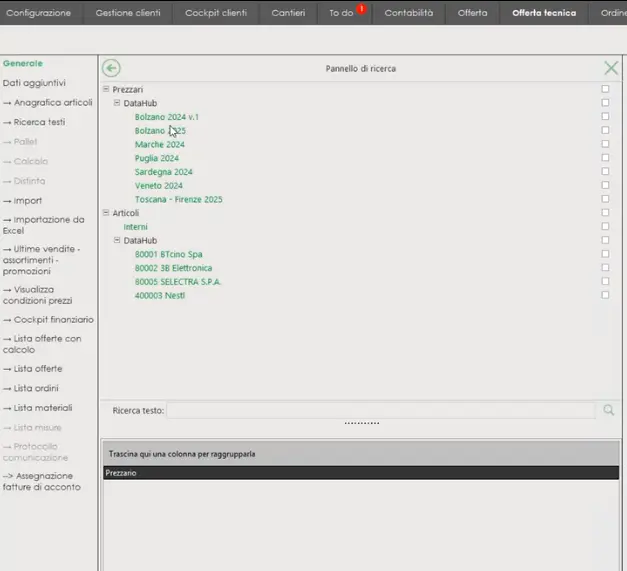The width and height of the screenshot is (627, 571).
Task: Select the 80001 BTcino Spa article
Action: pos(168,254)
